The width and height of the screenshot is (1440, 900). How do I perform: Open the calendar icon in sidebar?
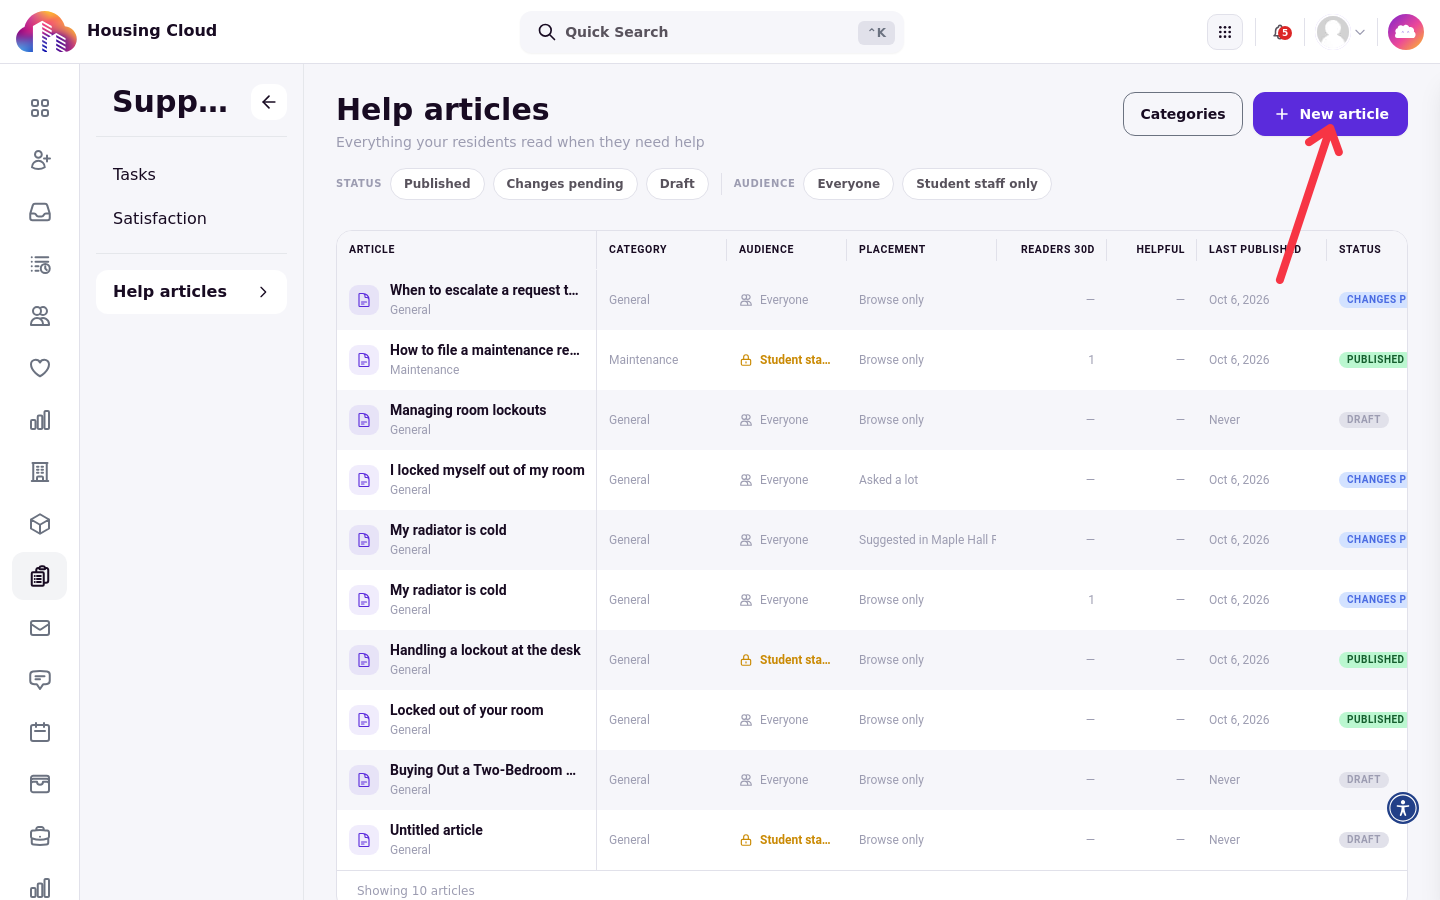coord(40,732)
